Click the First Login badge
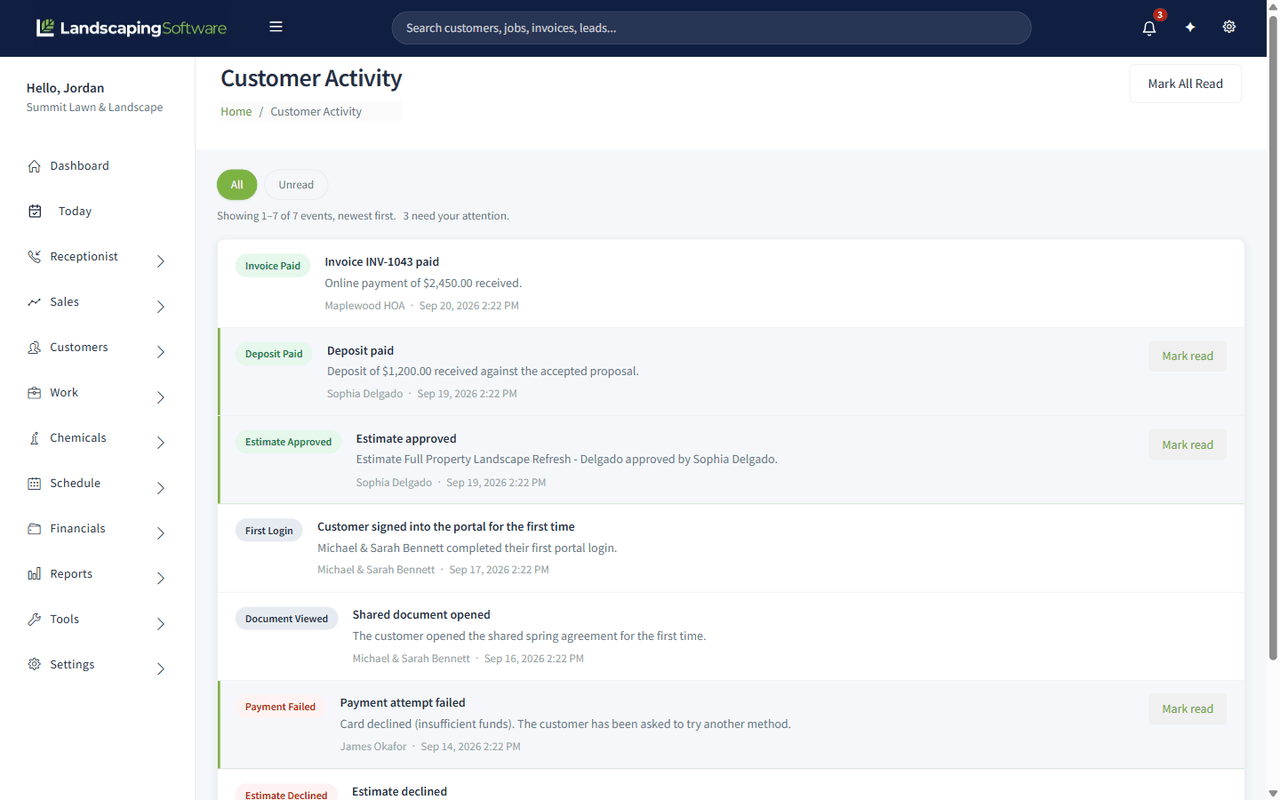This screenshot has width=1280, height=800. [x=269, y=531]
